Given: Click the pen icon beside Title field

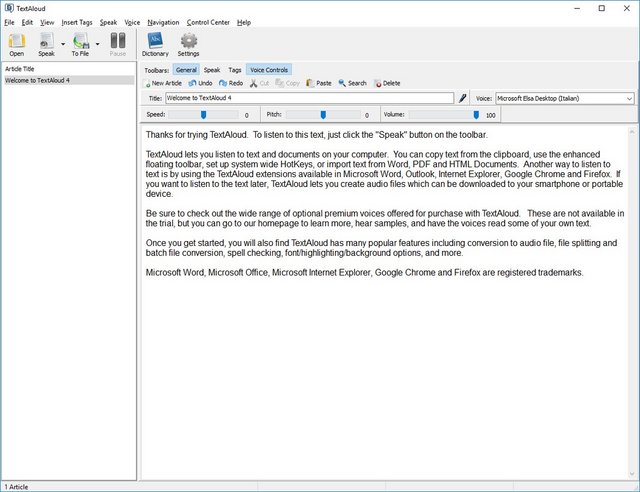Looking at the screenshot, I should pyautogui.click(x=462, y=98).
